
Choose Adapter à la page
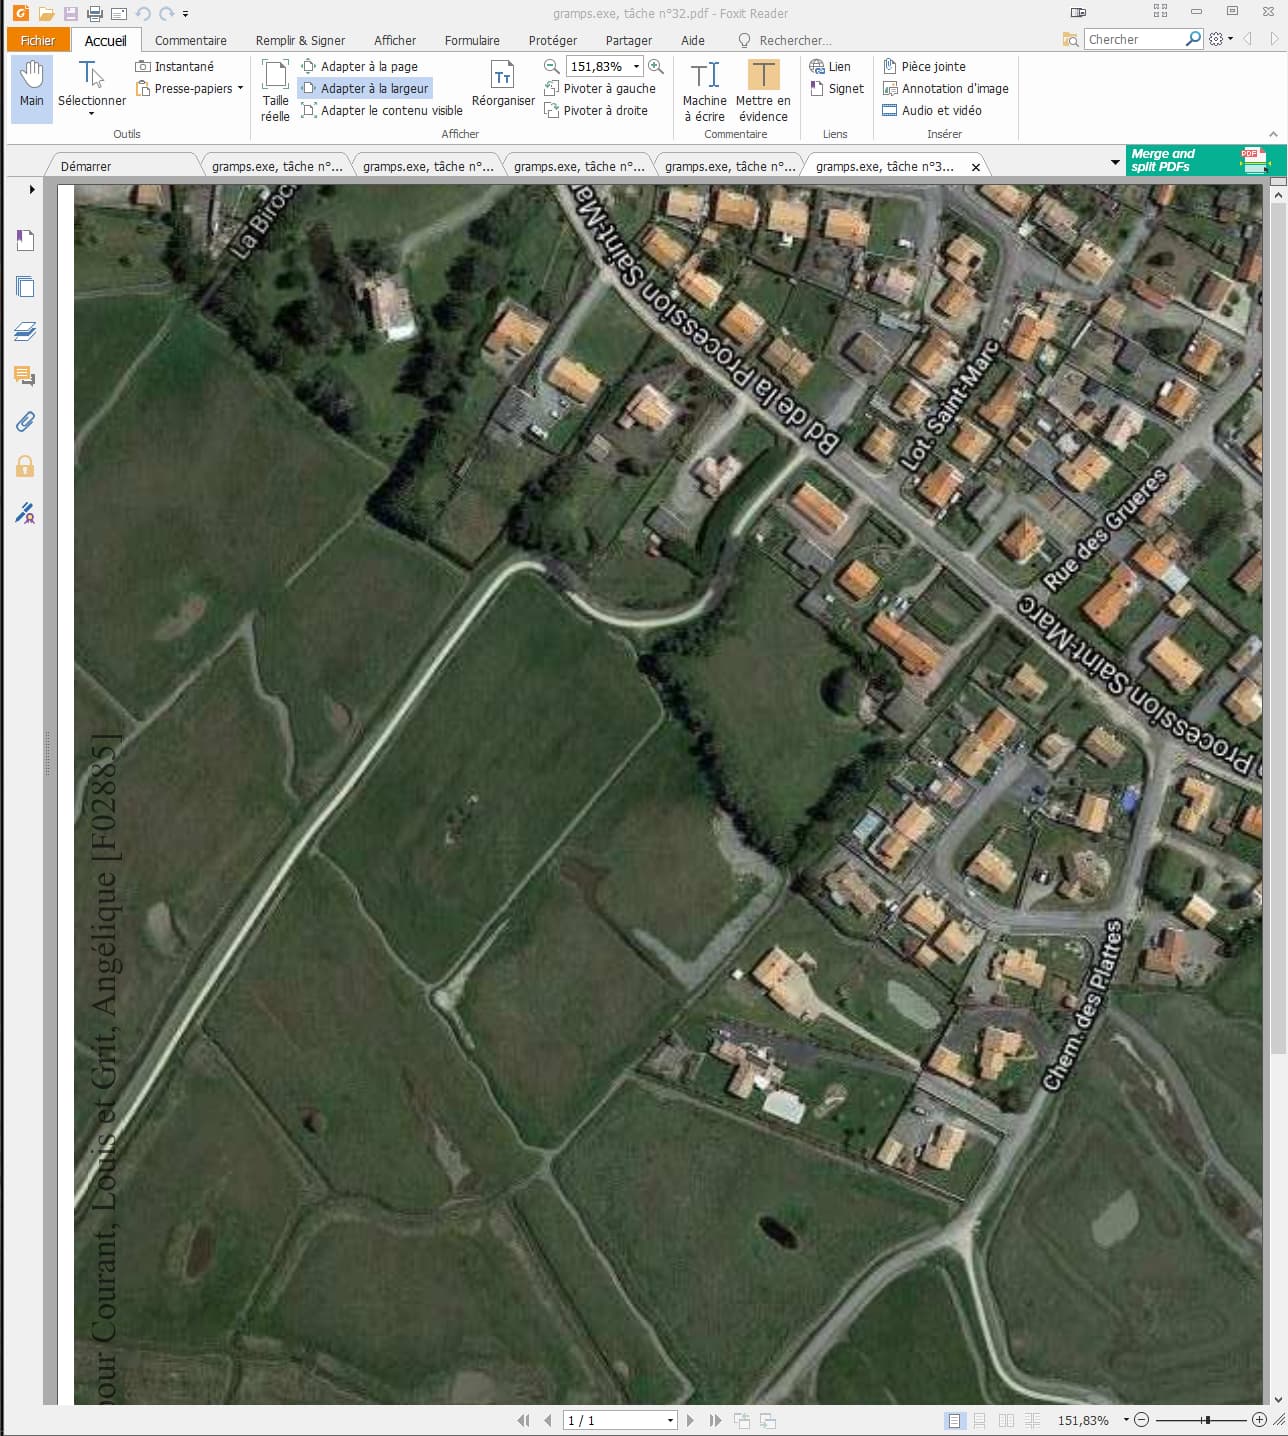click(360, 66)
